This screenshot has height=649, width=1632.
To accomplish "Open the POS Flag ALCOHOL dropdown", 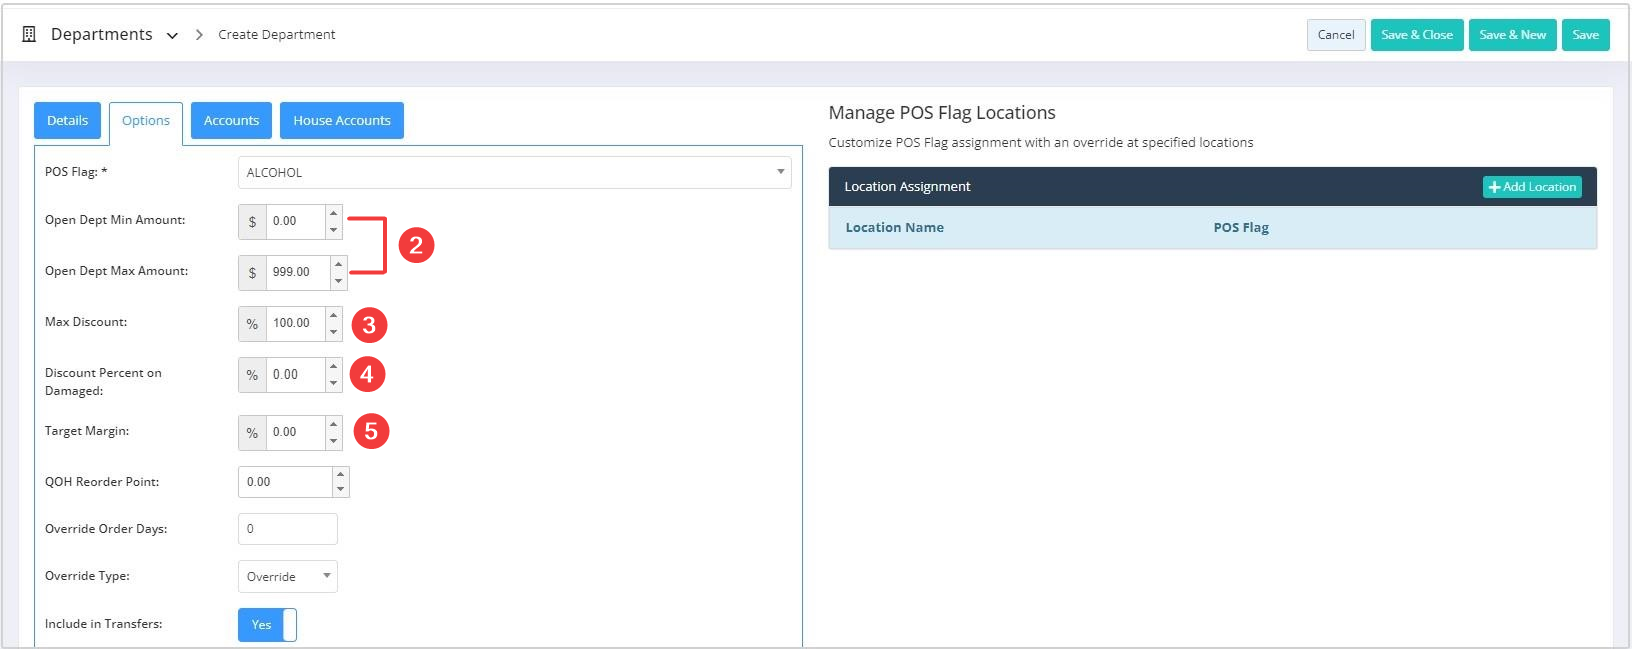I will click(x=514, y=172).
